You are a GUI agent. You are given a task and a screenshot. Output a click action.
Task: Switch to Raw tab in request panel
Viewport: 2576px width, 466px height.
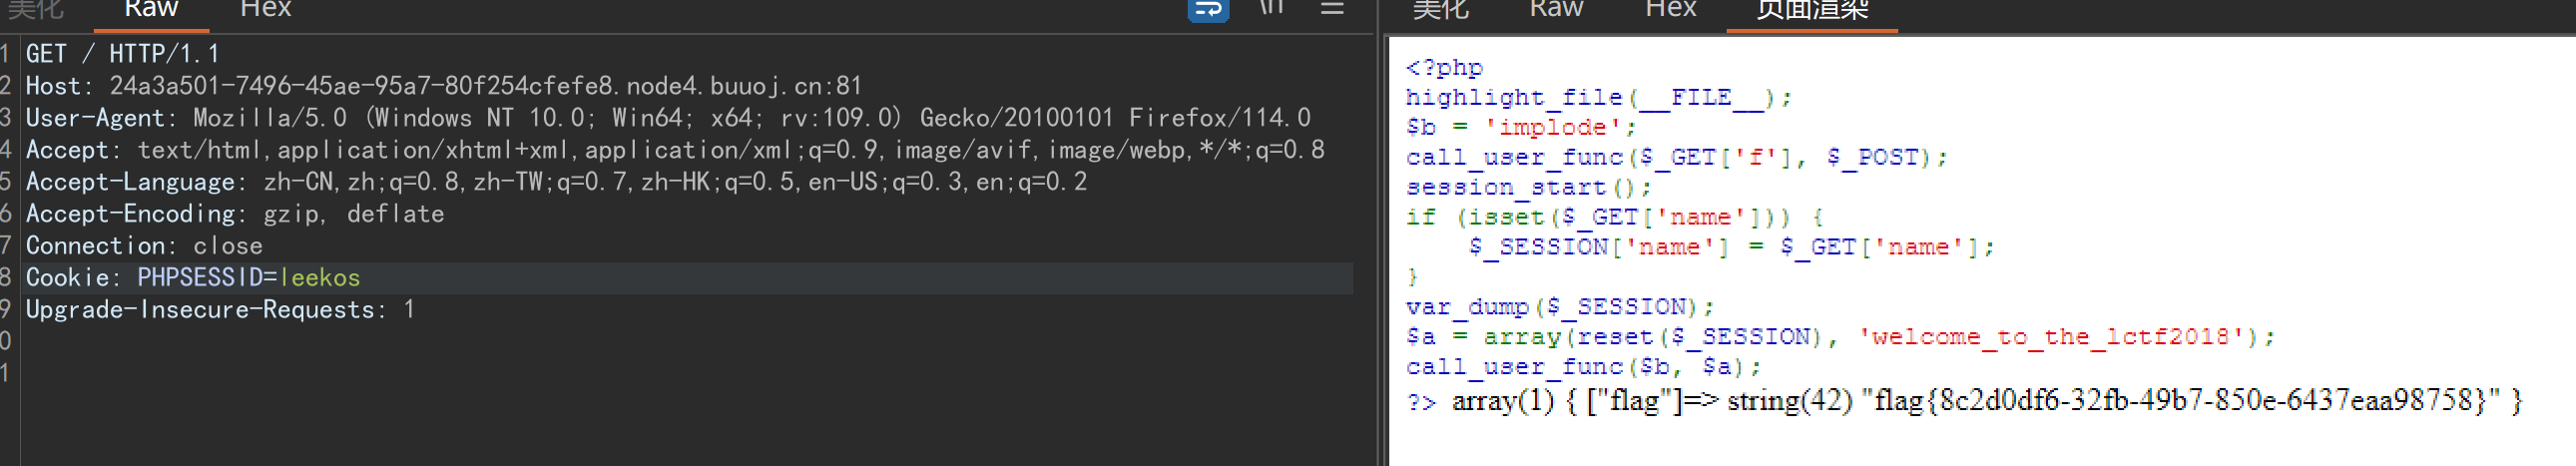151,9
